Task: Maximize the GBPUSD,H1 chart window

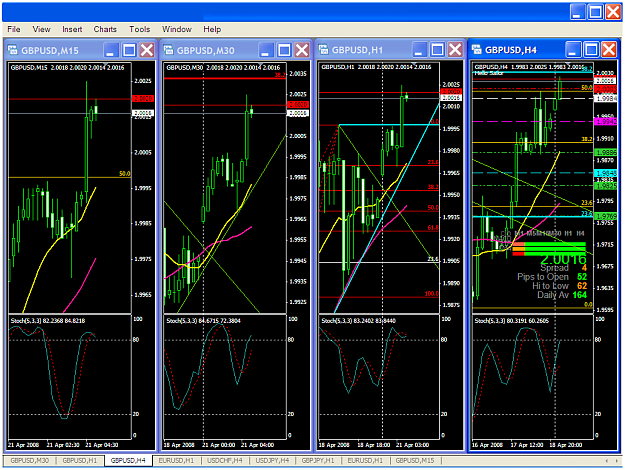Action: tap(437, 50)
